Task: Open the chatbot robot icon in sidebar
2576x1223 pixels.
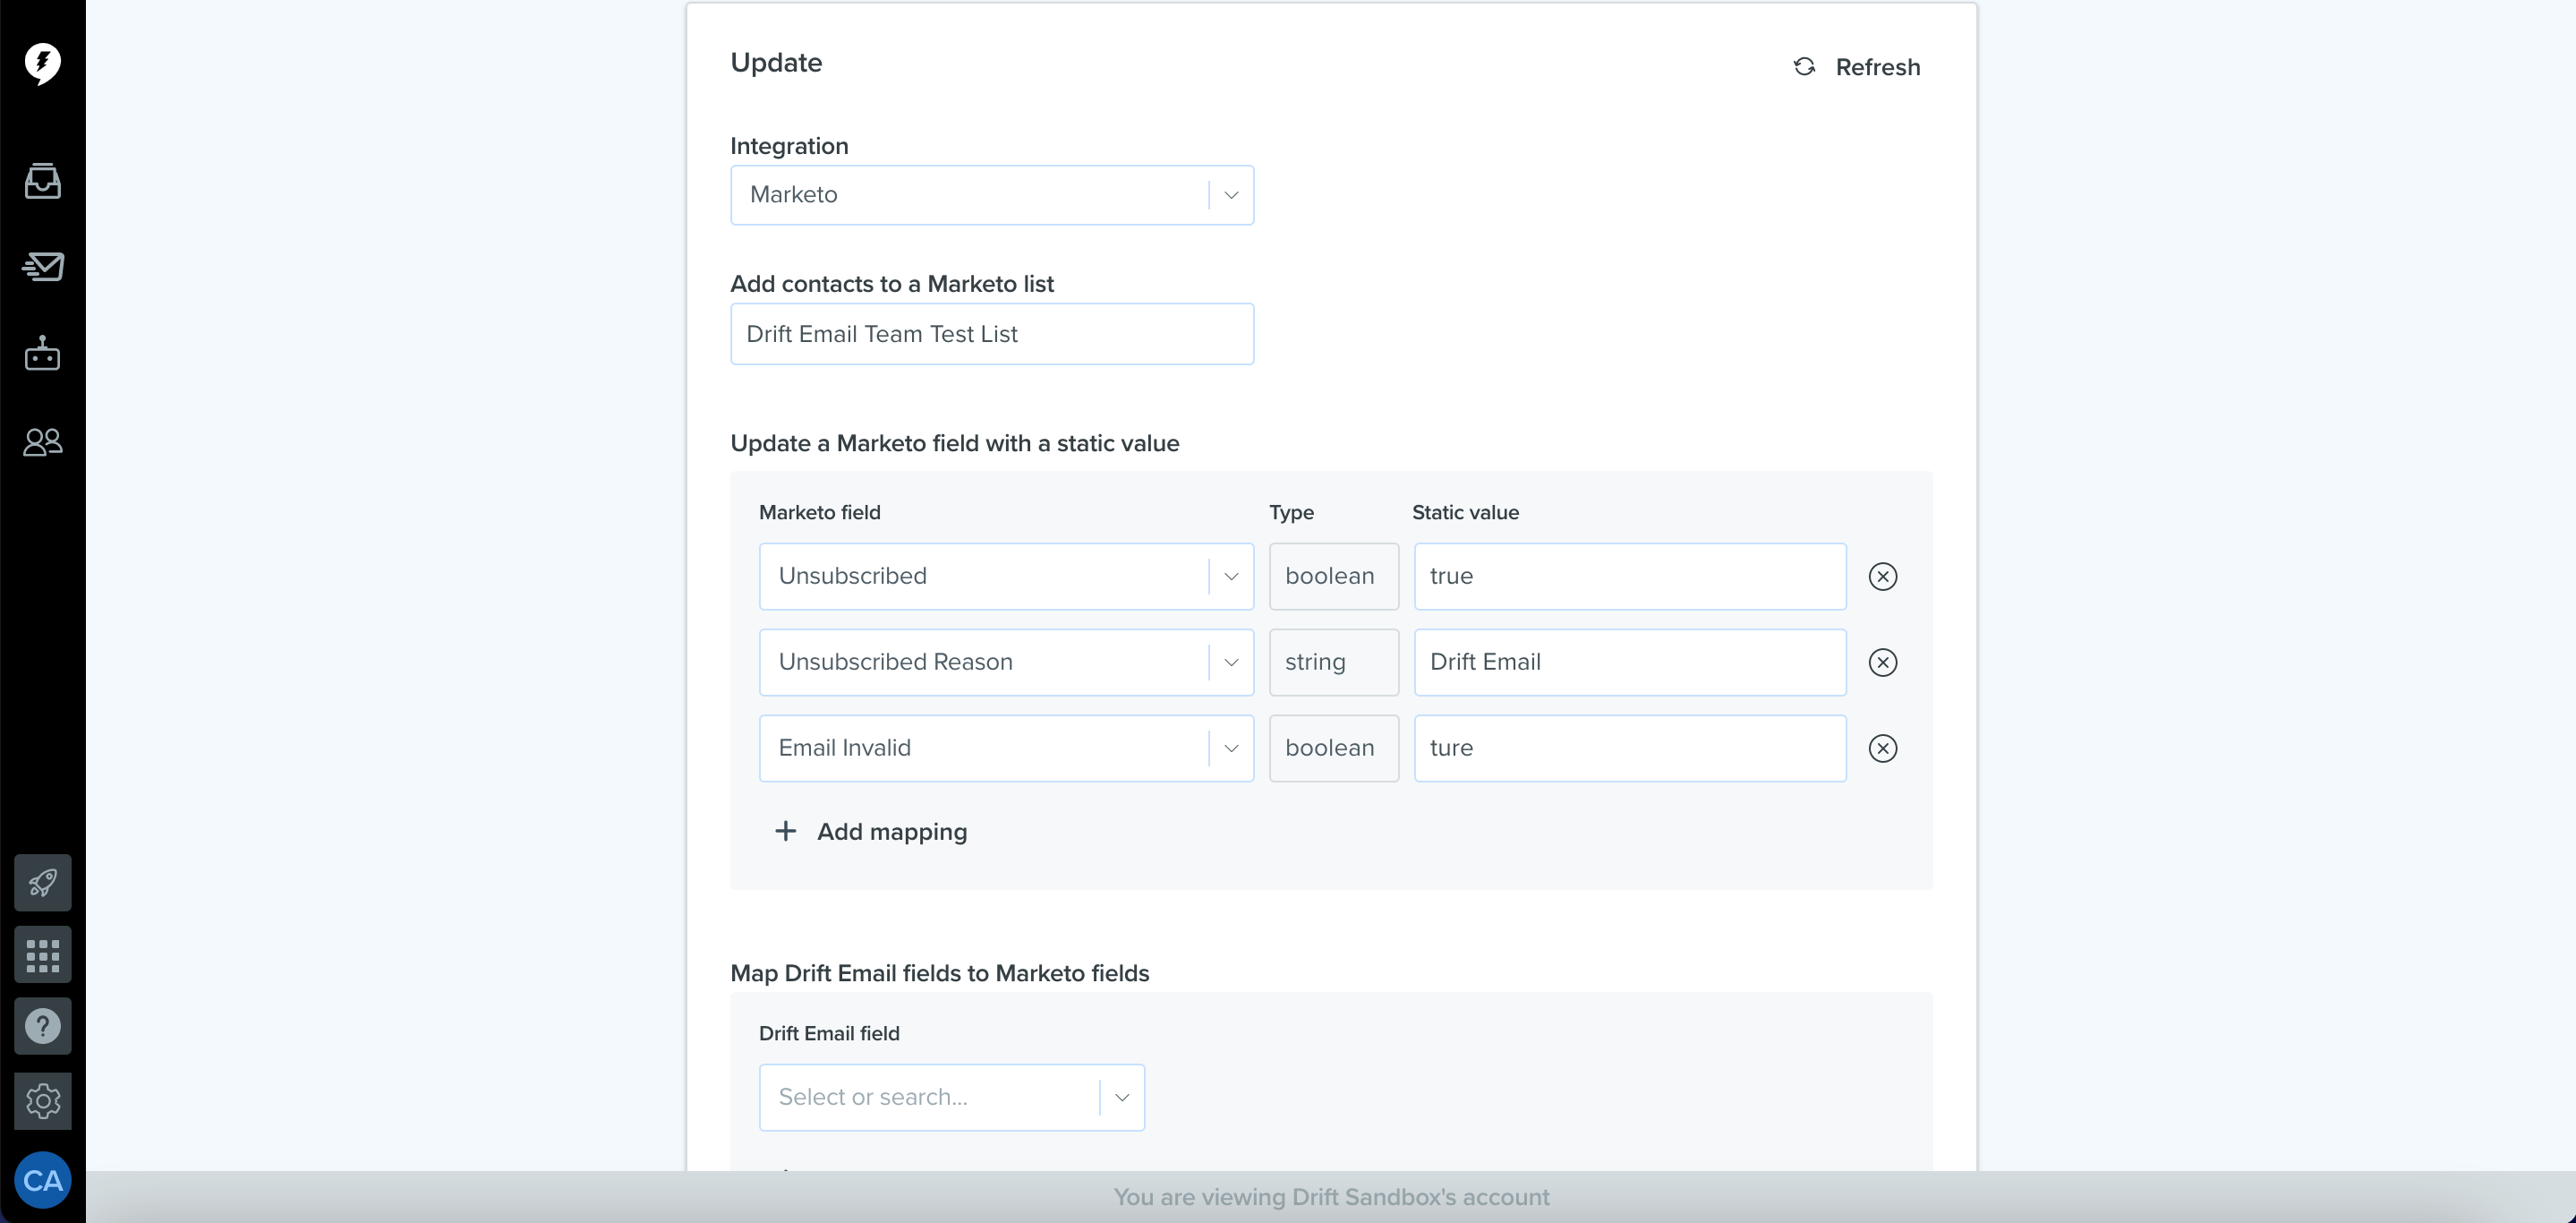Action: [x=42, y=353]
